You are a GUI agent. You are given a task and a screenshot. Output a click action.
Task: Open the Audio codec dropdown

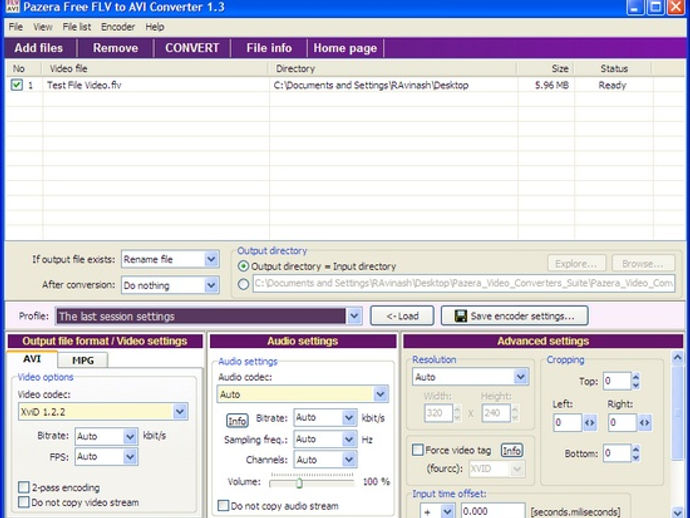coord(380,394)
